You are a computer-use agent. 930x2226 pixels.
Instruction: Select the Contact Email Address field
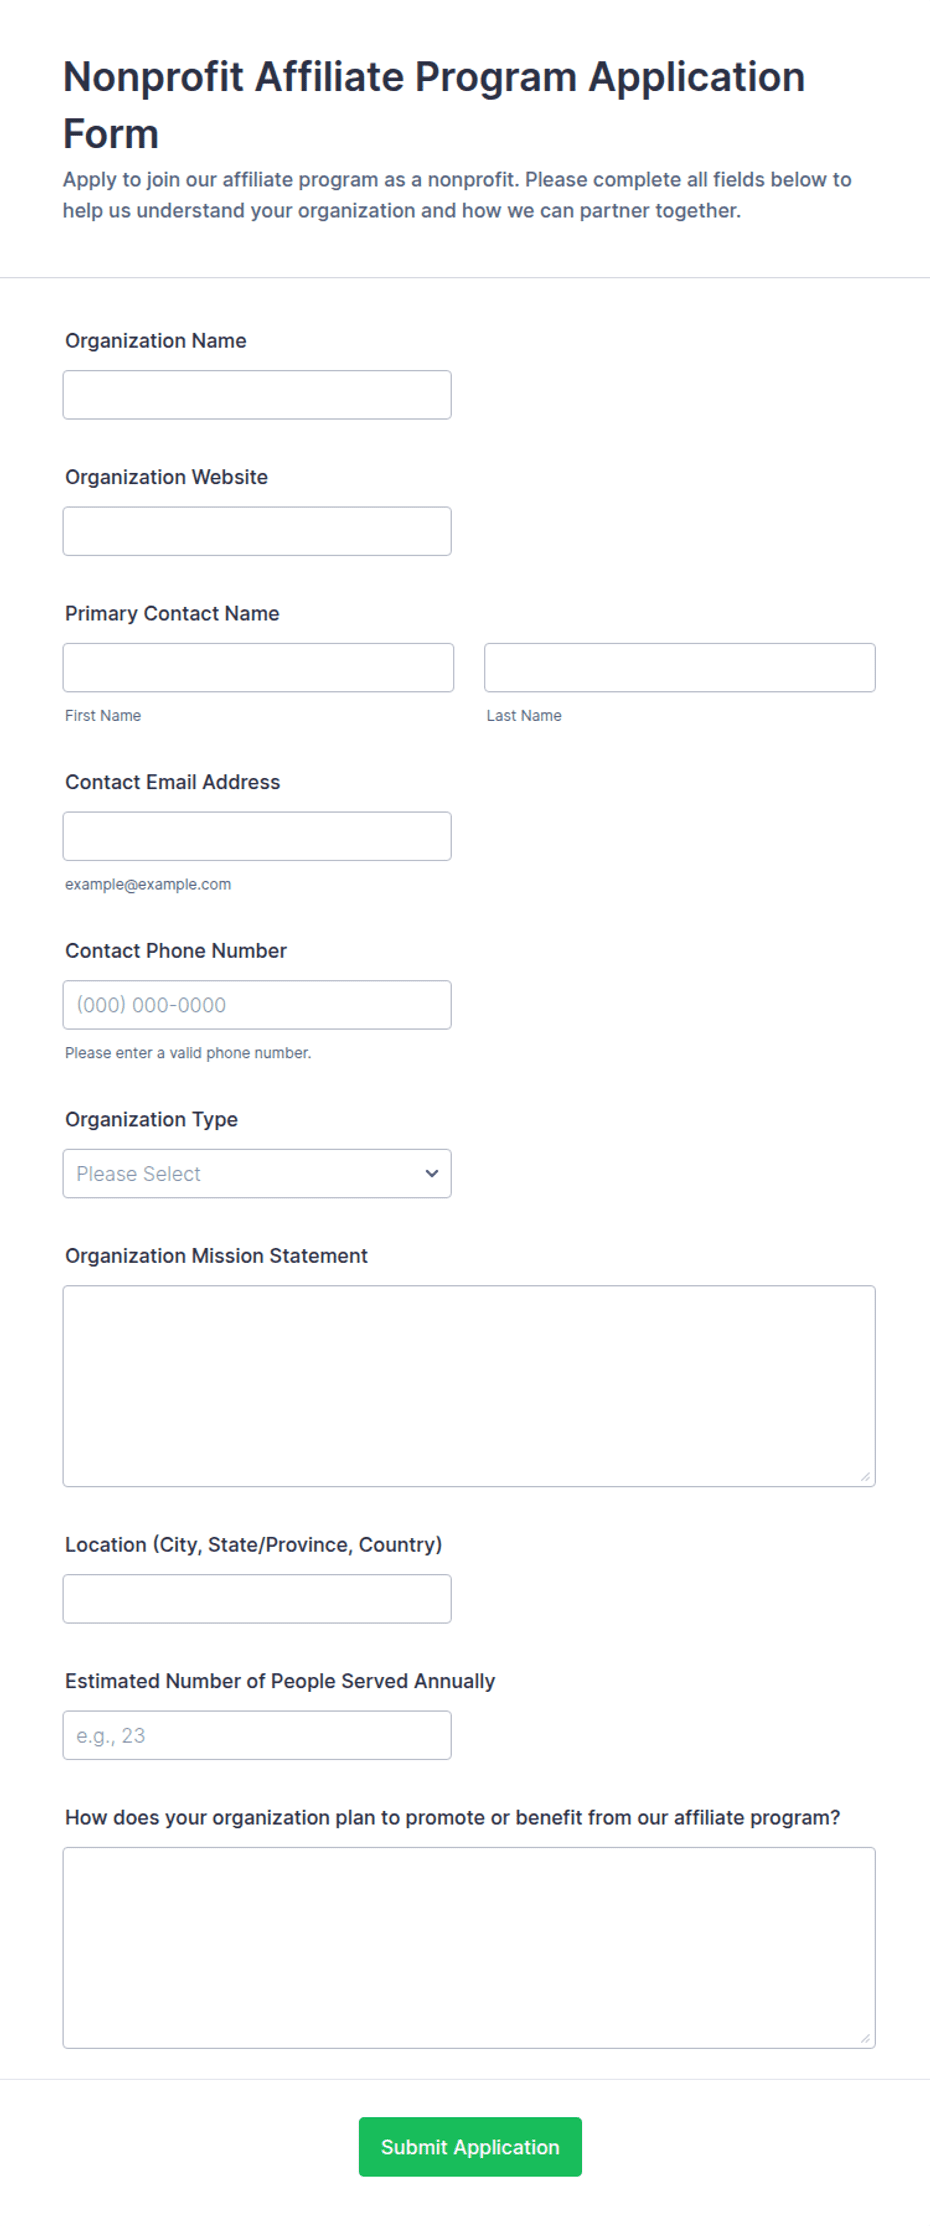tap(257, 836)
